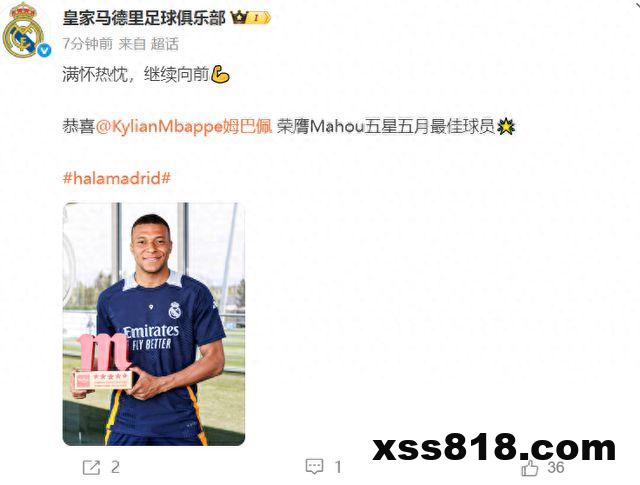Click the 荣膺Mahou五星五月最佳球员 text
The width and height of the screenshot is (640, 485).
coord(386,127)
